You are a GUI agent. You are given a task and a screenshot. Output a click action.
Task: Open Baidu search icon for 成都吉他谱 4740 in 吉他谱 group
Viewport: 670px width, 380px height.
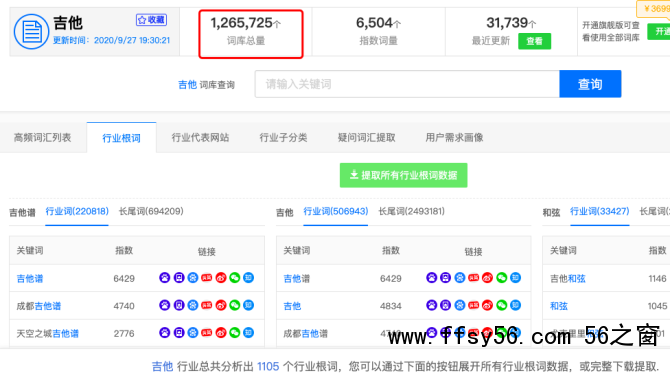pyautogui.click(x=165, y=305)
